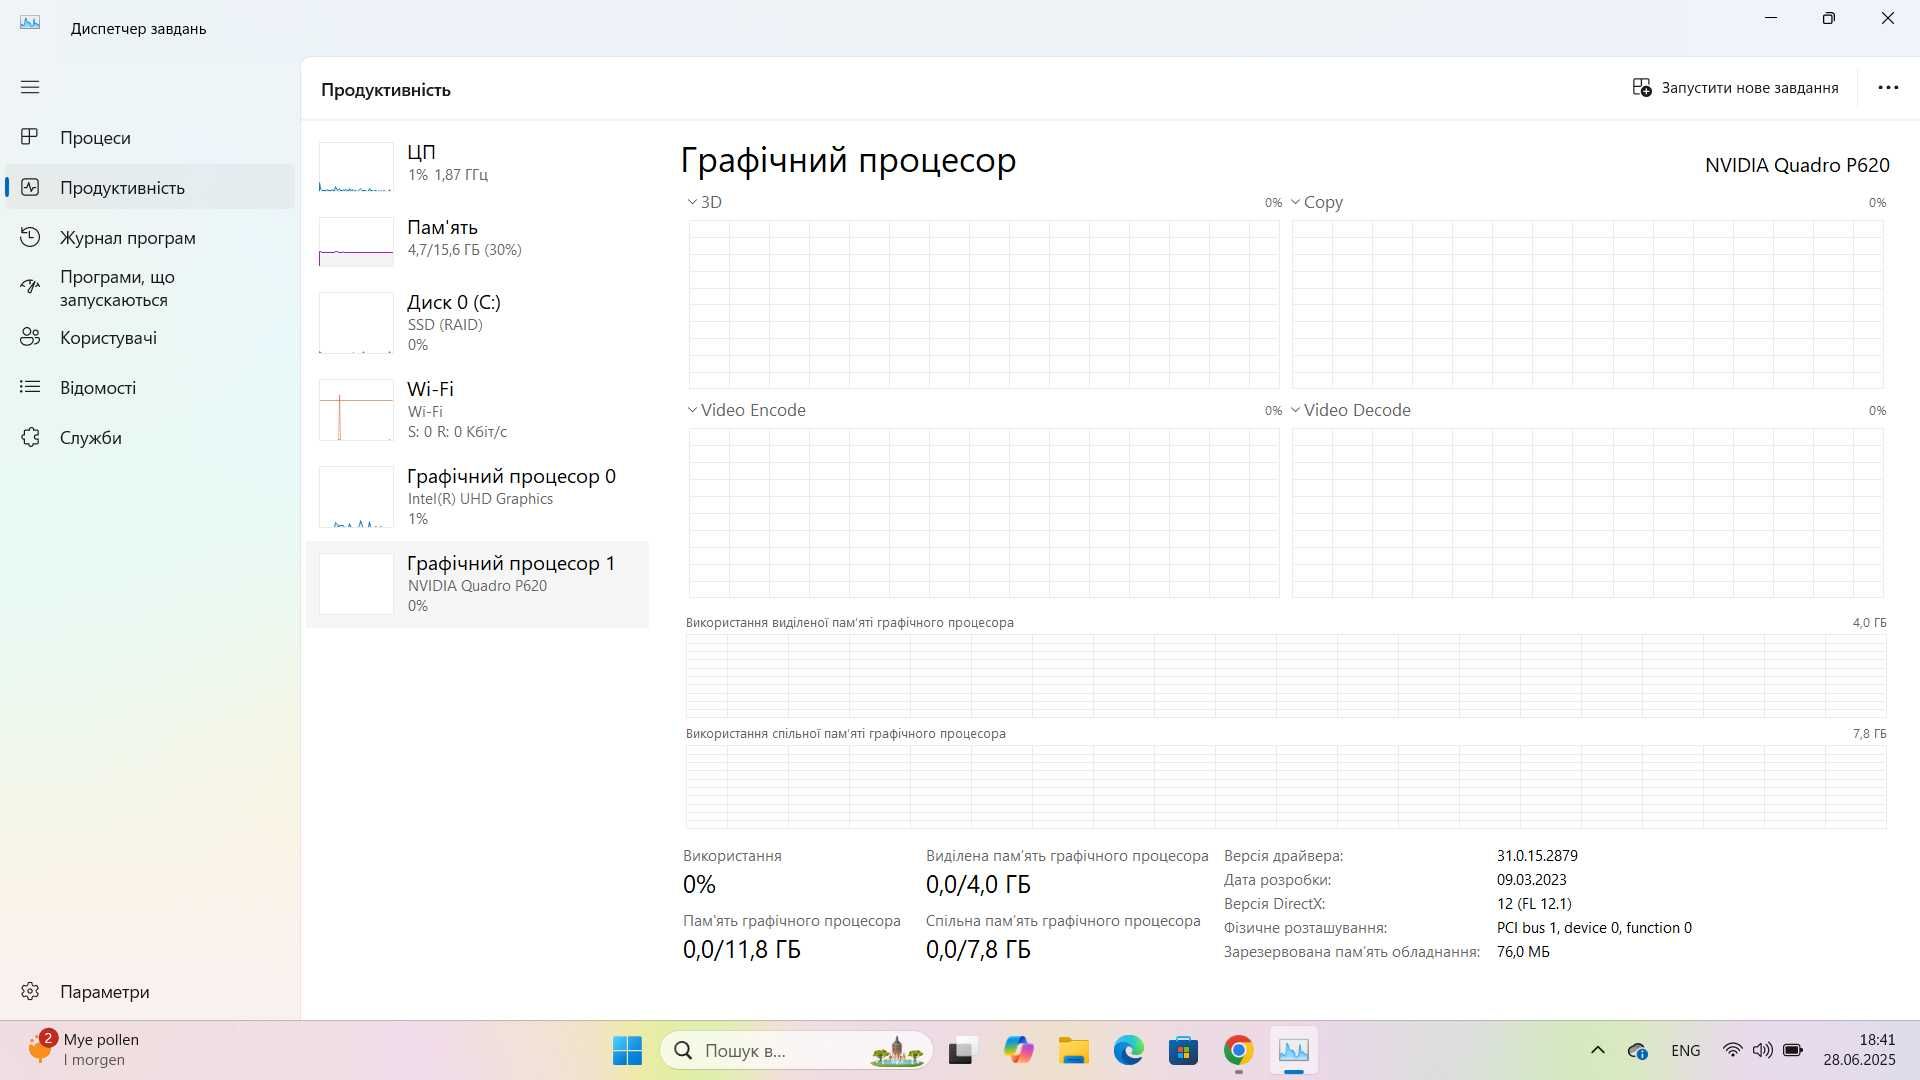Viewport: 1920px width, 1080px height.
Task: Toggle the hamburger navigation menu
Action: tap(30, 87)
